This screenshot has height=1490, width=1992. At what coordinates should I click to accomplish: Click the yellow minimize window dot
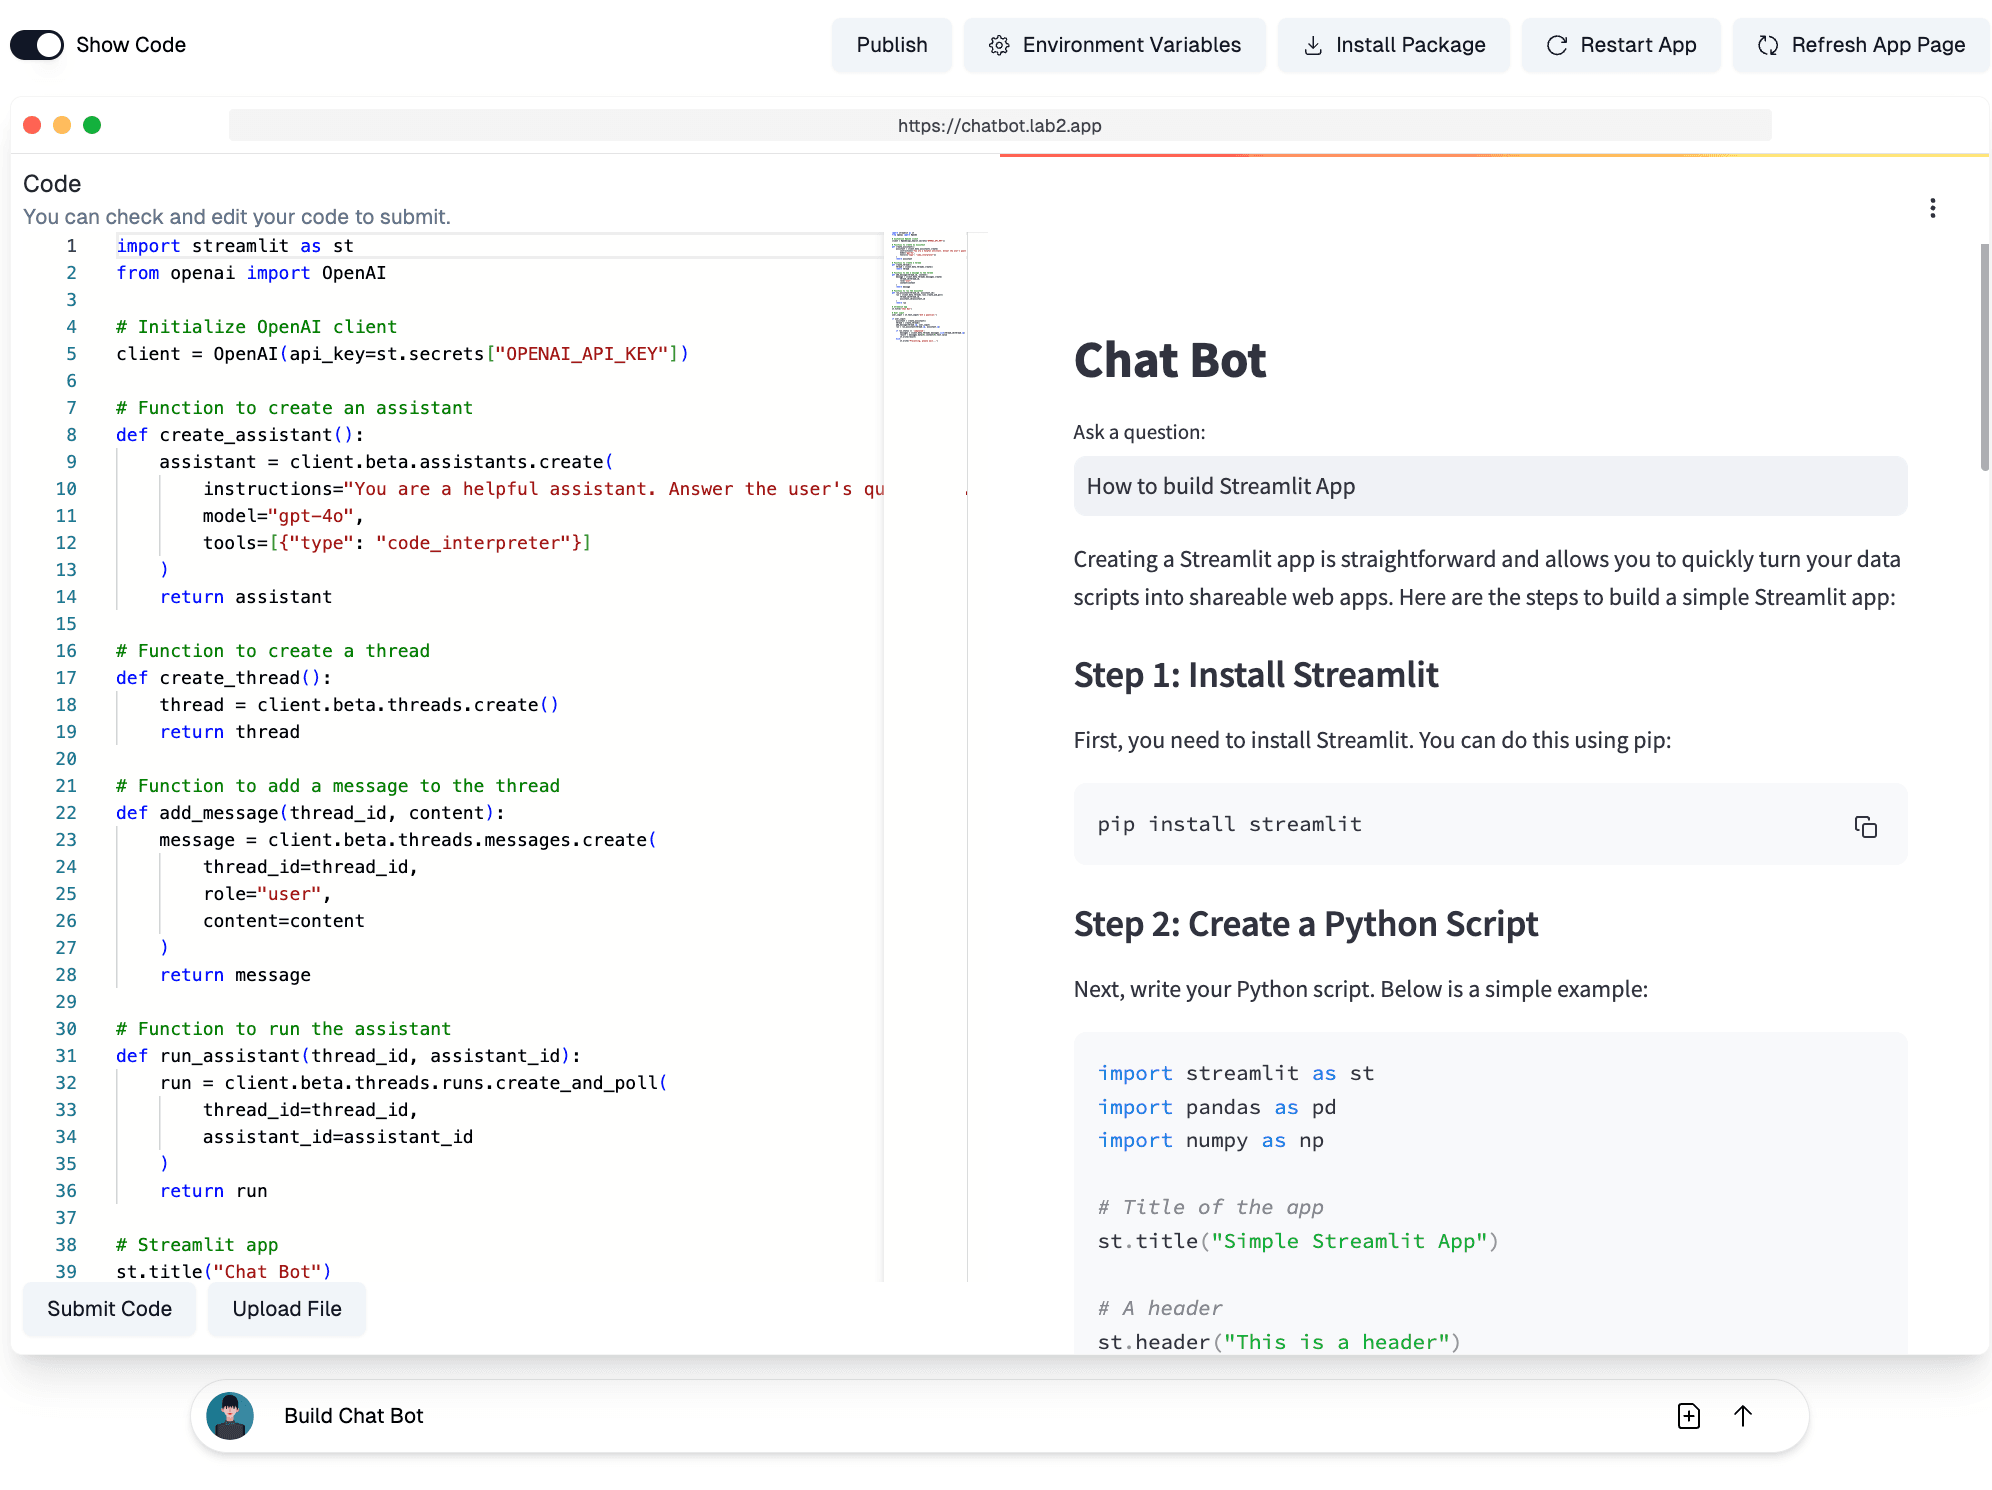coord(62,125)
